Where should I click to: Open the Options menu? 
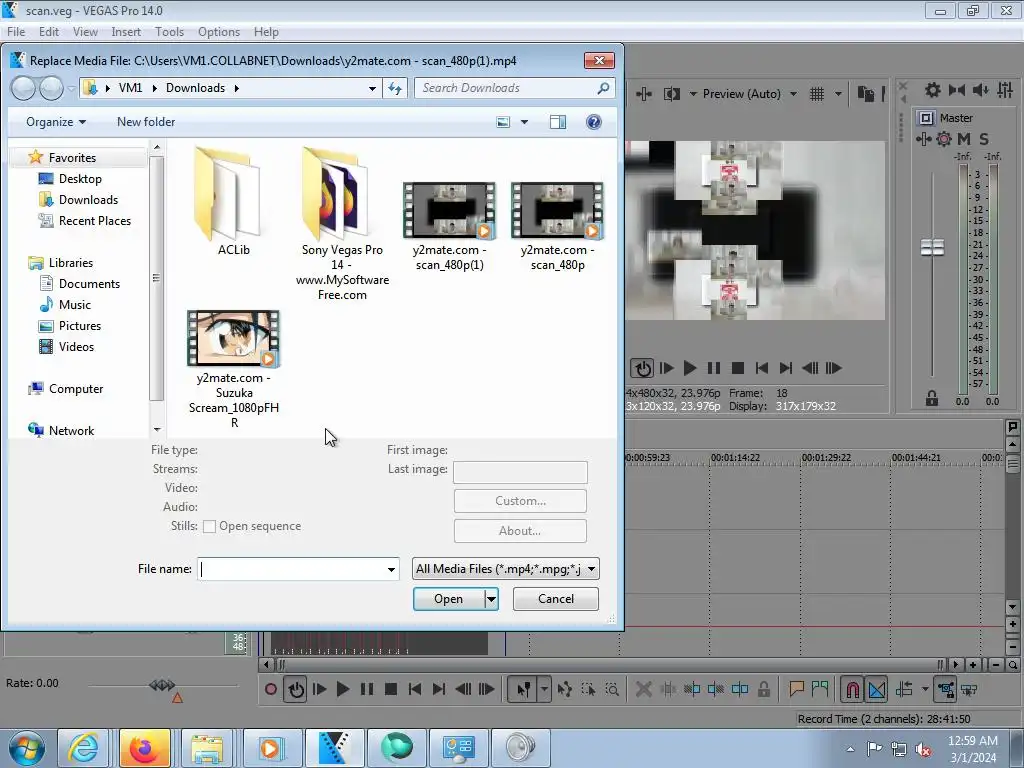click(219, 32)
